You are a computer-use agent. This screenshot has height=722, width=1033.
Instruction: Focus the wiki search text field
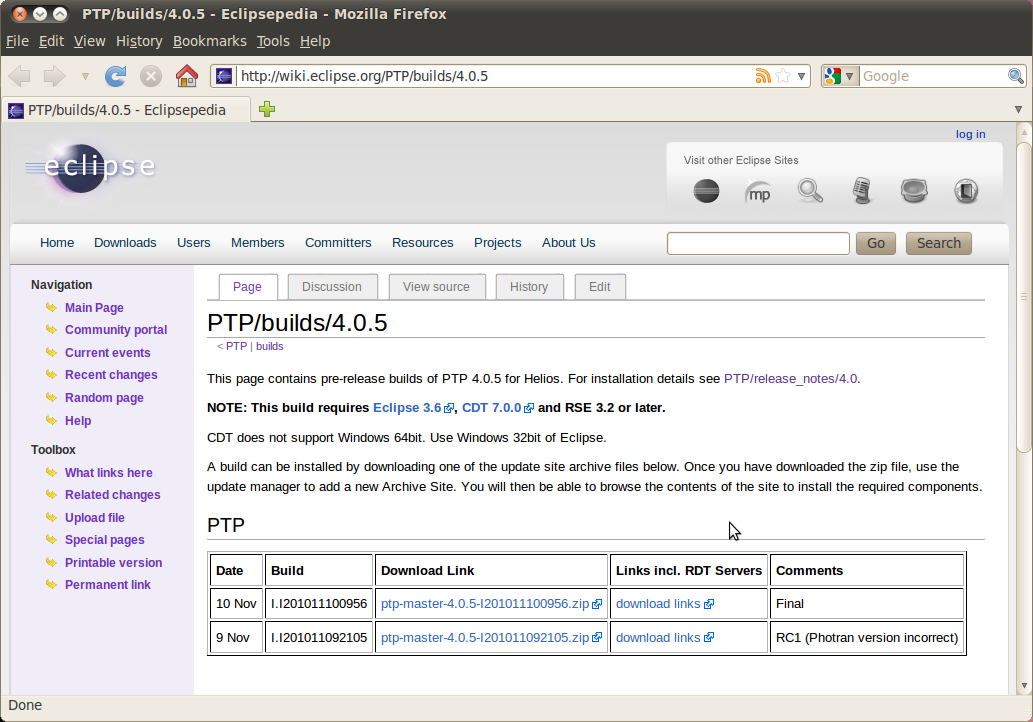coord(758,243)
